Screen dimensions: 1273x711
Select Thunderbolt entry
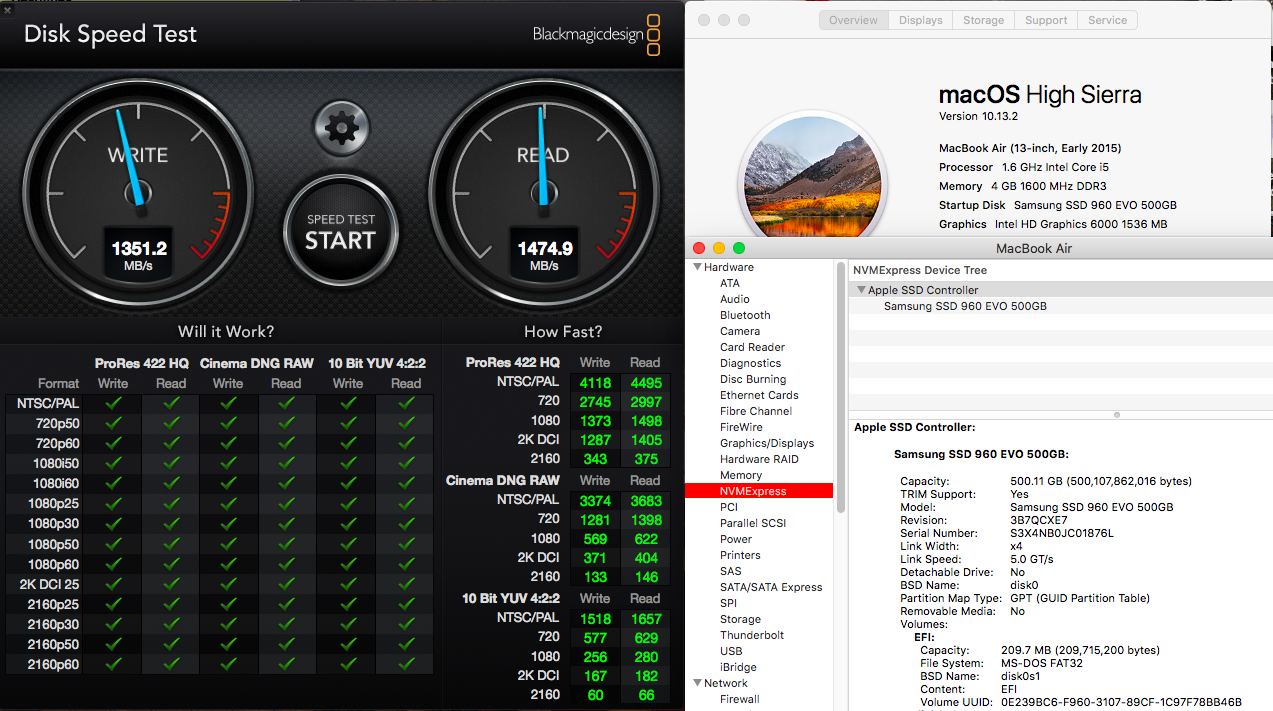pos(752,635)
